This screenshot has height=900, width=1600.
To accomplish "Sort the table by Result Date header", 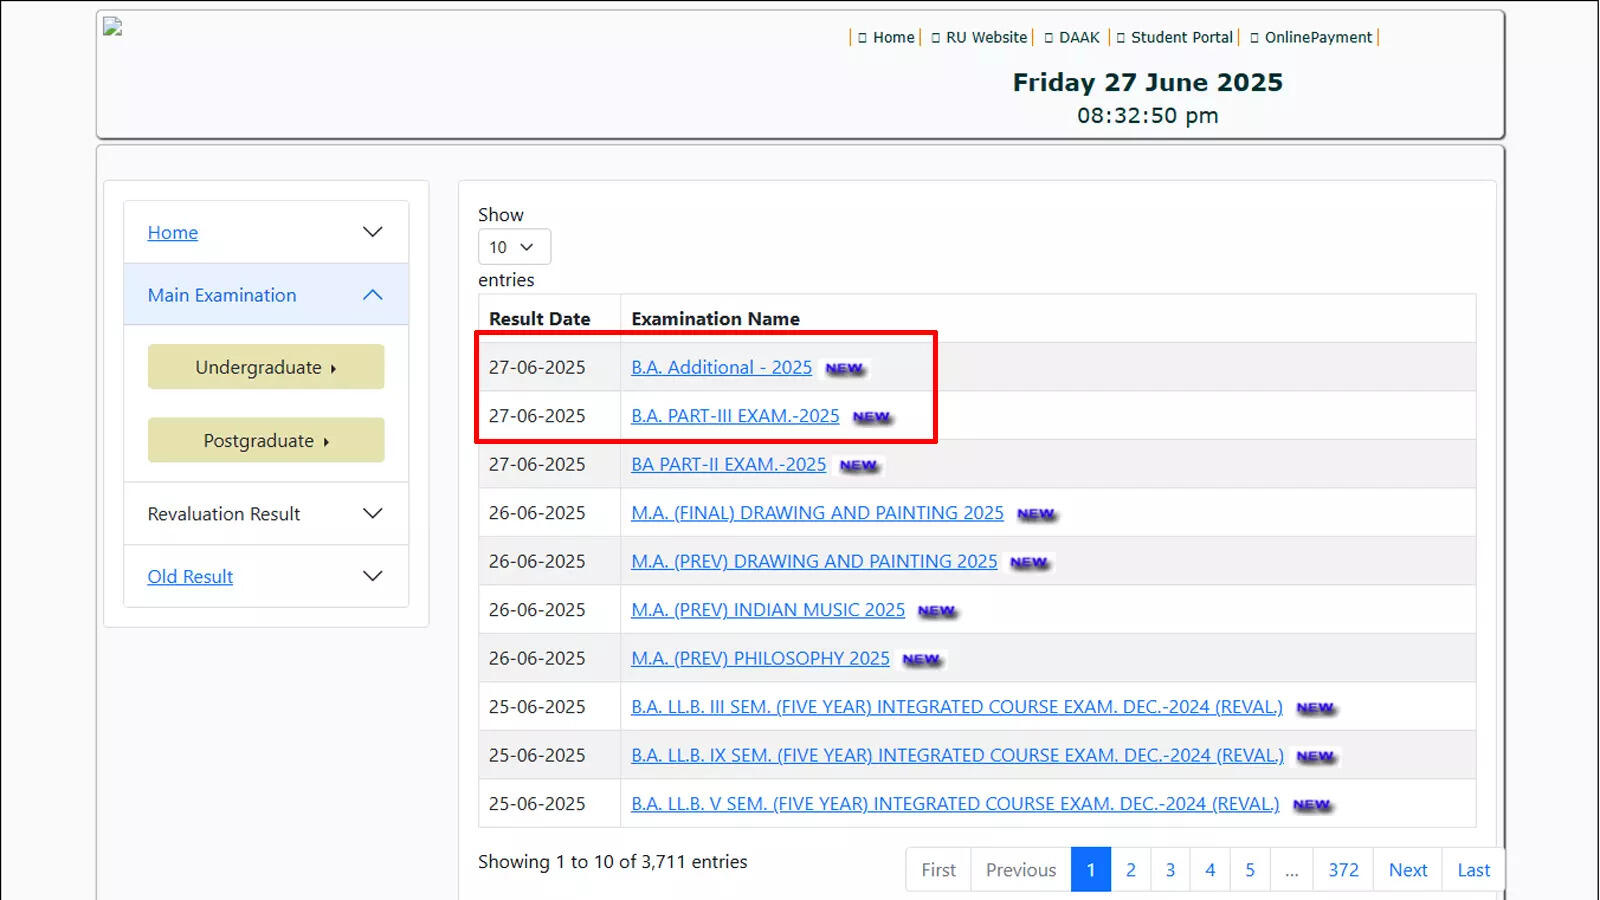I will pos(539,319).
